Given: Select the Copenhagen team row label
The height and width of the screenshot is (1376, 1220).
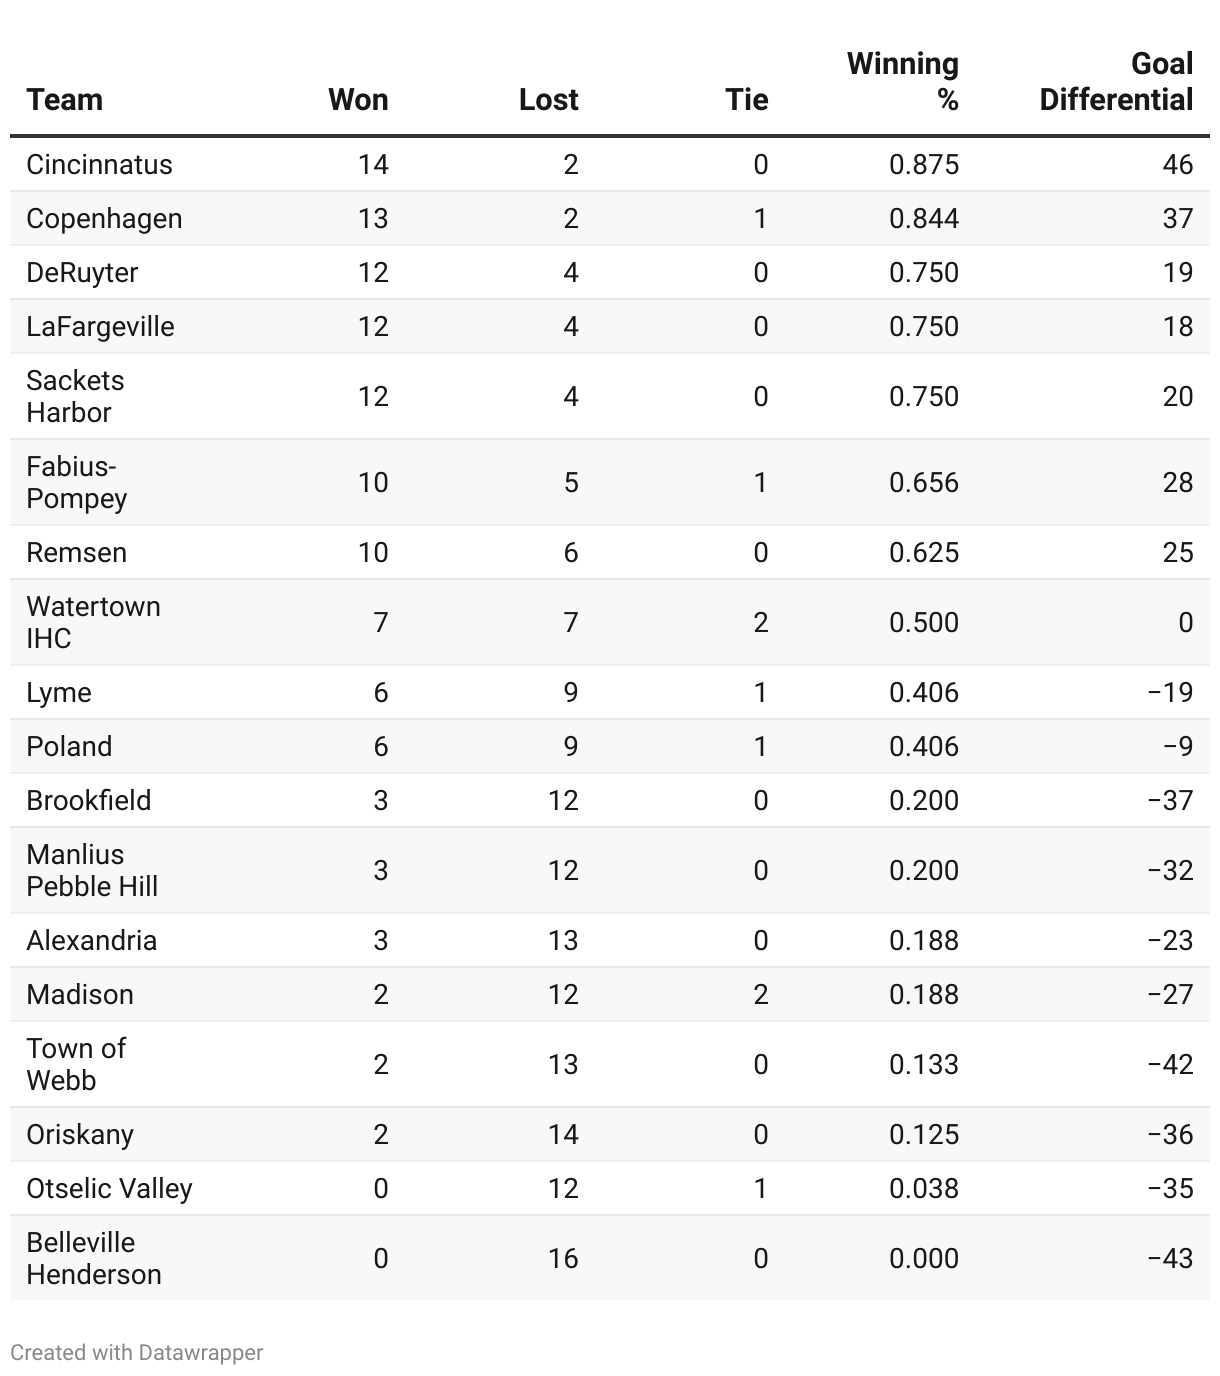Looking at the screenshot, I should [104, 218].
